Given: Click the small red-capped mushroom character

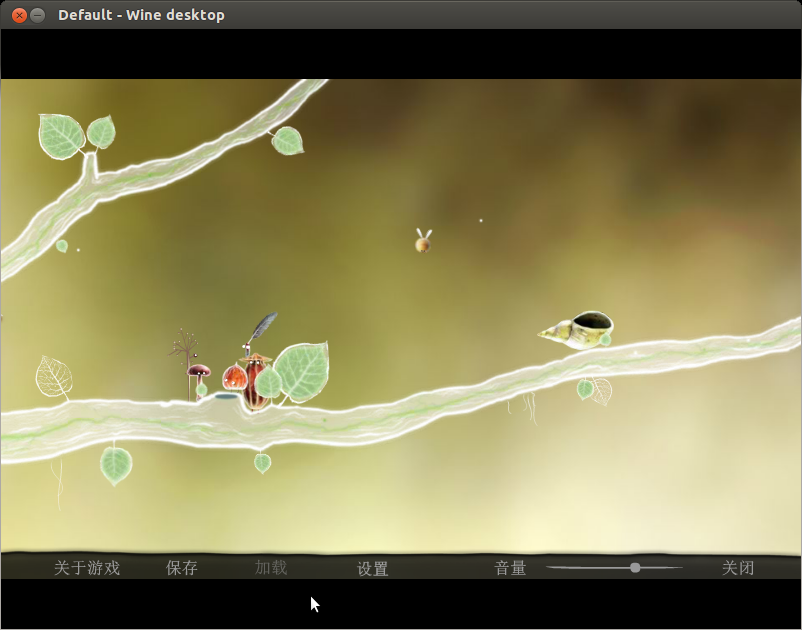Looking at the screenshot, I should pos(198,376).
